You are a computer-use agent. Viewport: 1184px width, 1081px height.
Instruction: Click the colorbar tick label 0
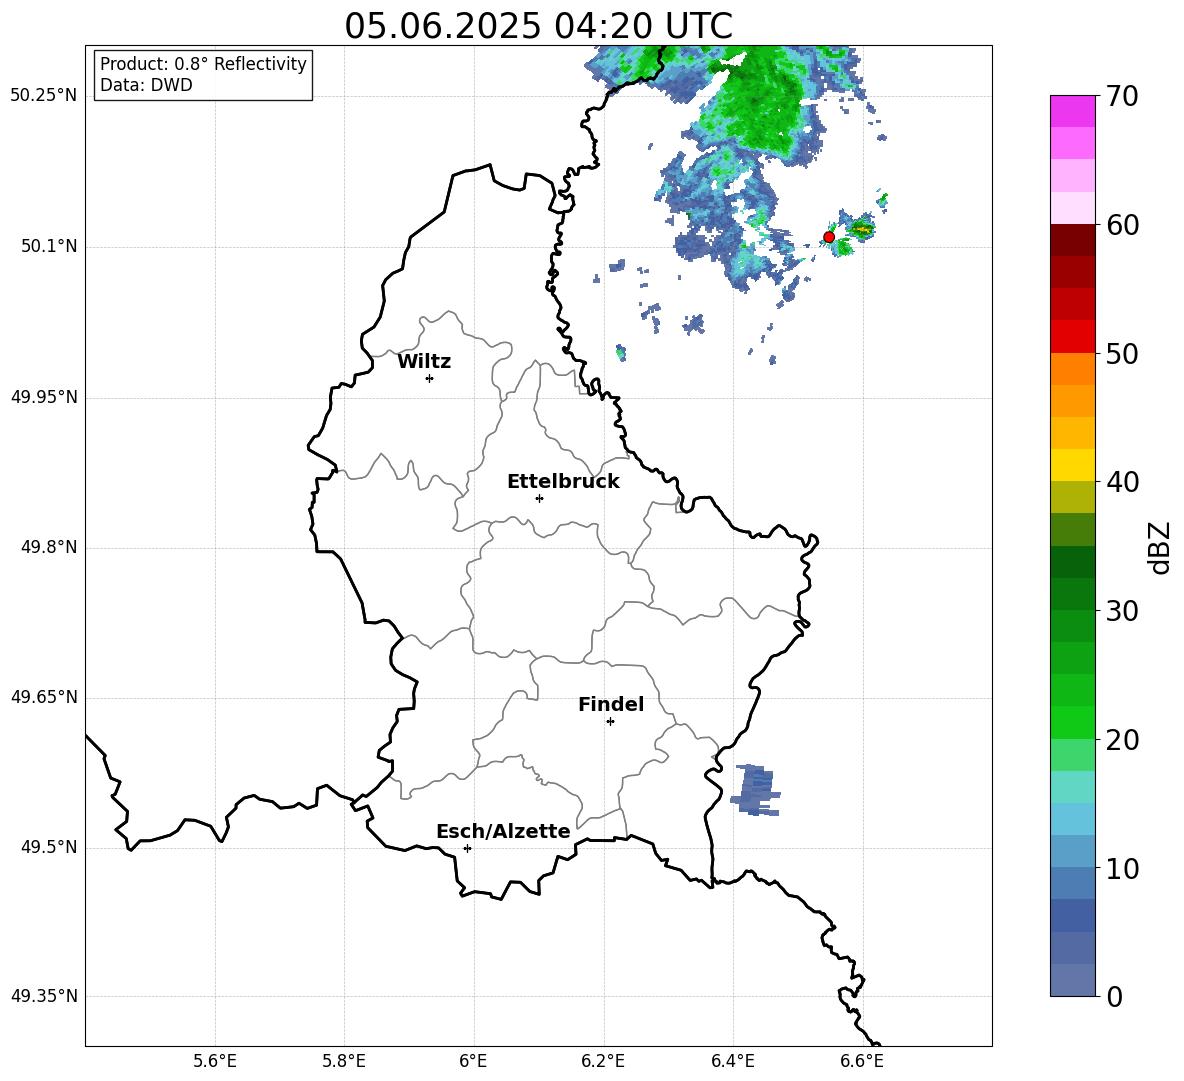tap(1114, 996)
